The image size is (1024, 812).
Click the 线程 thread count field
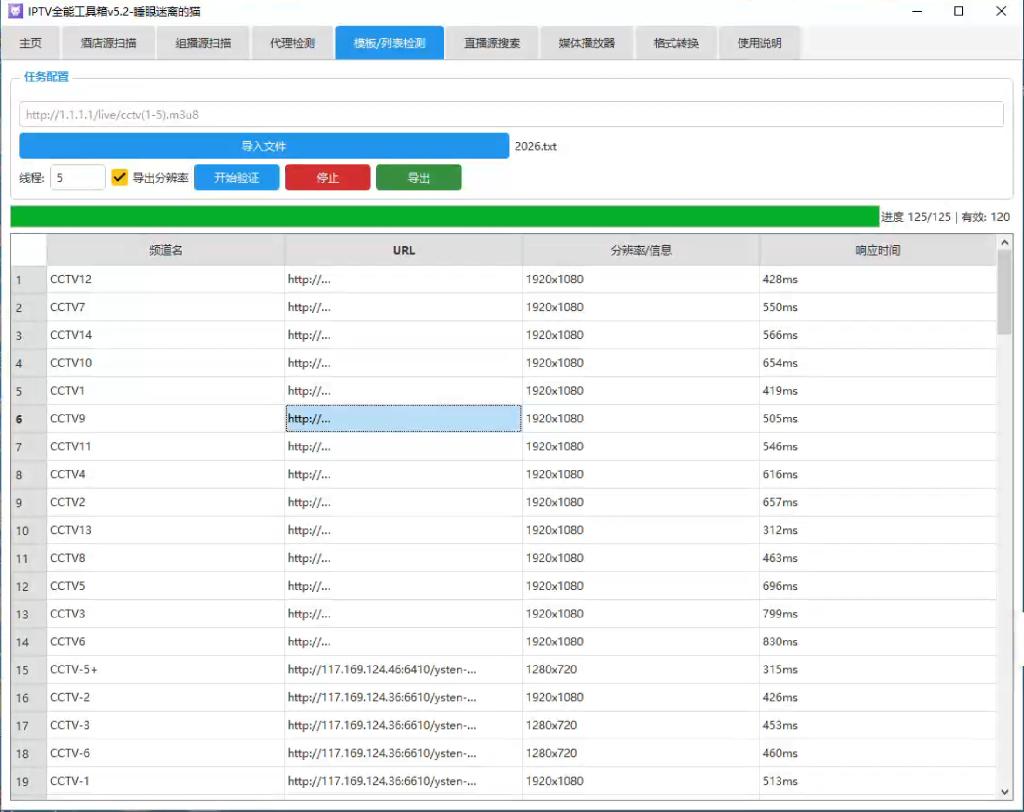pyautogui.click(x=77, y=177)
